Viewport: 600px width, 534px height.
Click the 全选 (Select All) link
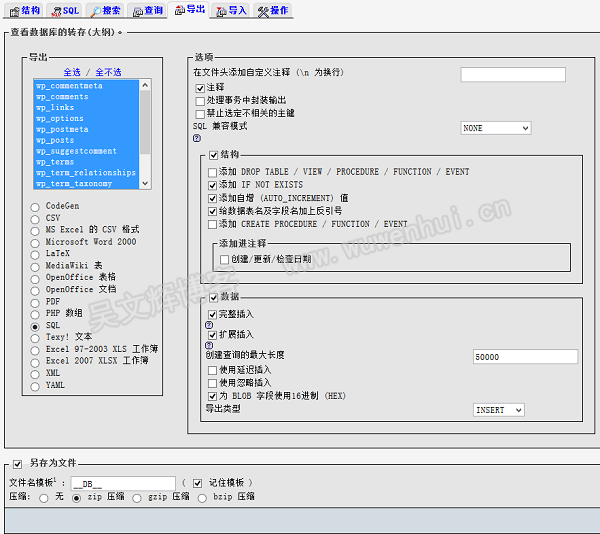(x=71, y=72)
